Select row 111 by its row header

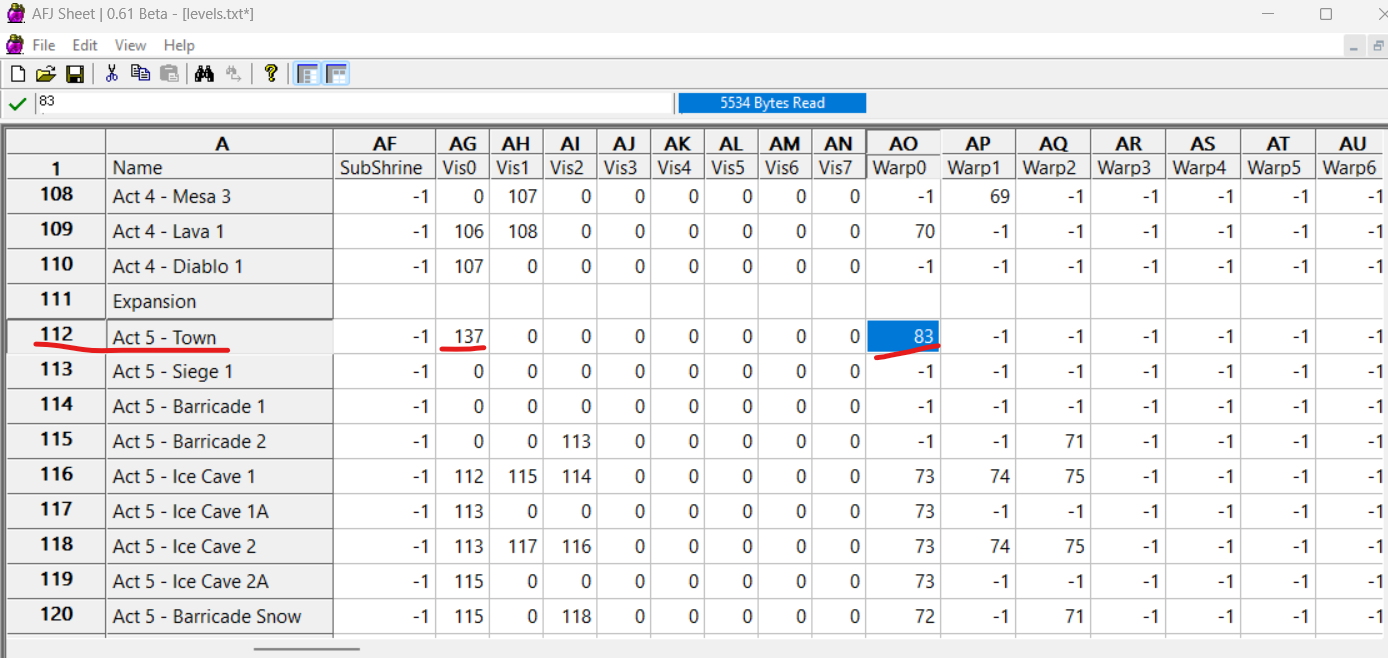(56, 301)
